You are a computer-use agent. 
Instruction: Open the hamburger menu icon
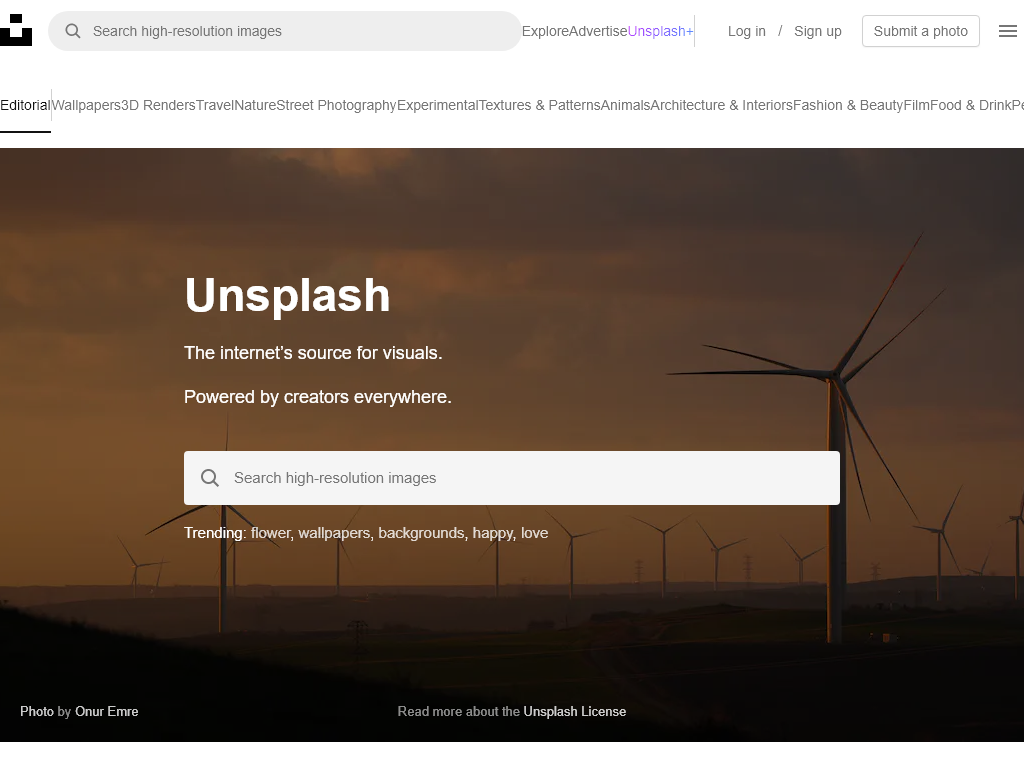(1008, 31)
